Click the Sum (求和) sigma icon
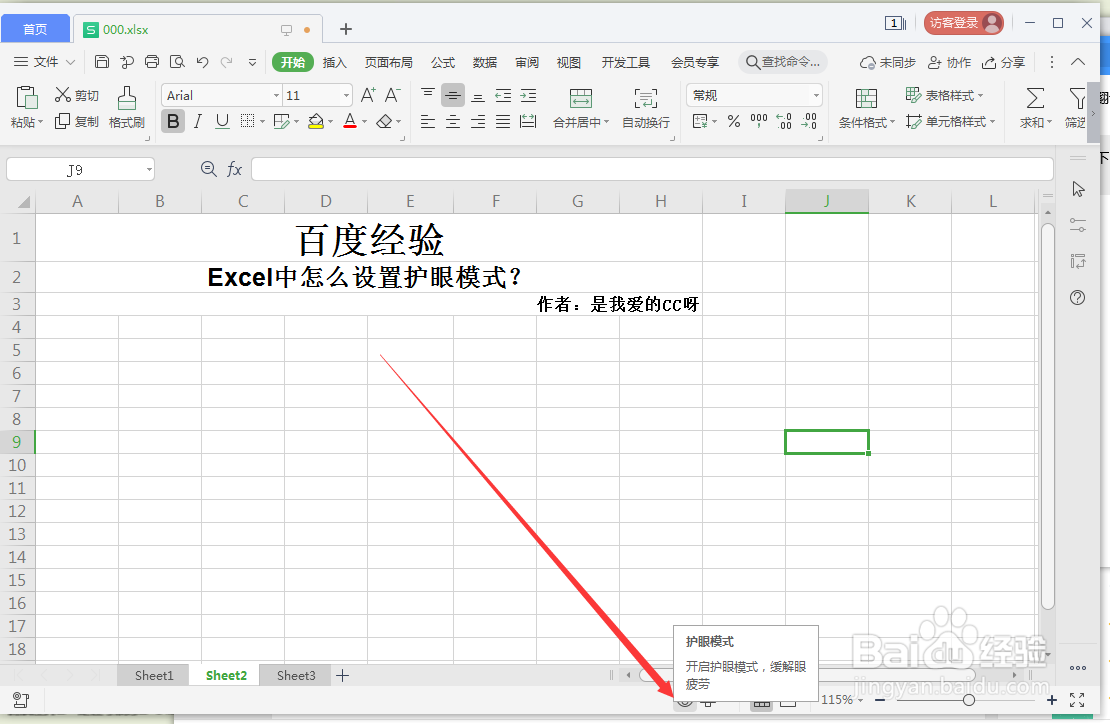Screen dimensions: 1110x724 [x=1035, y=98]
